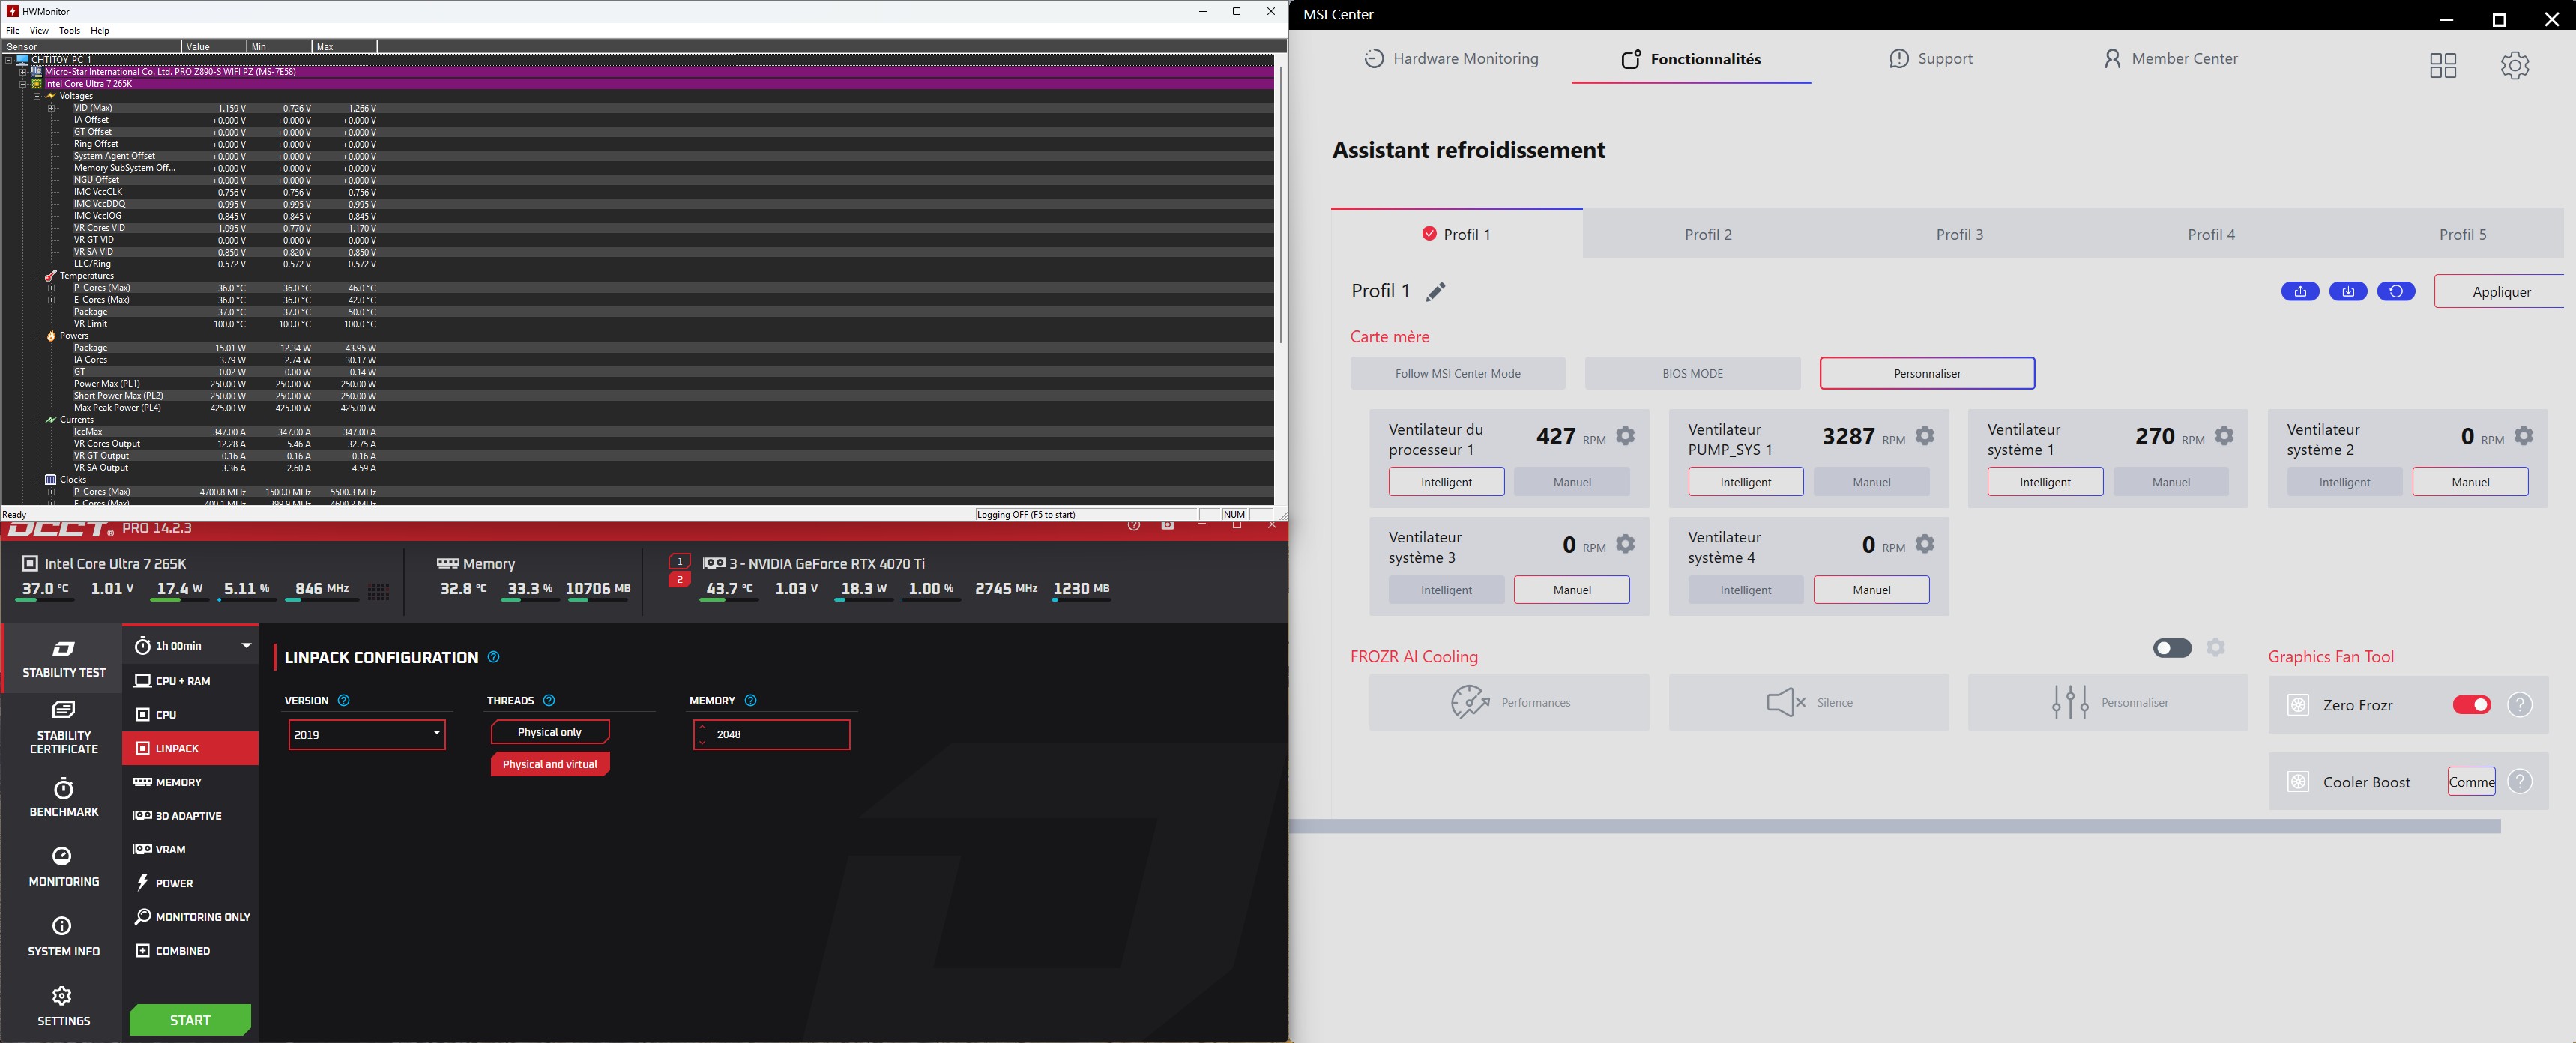Screen dimensions: 2576x1043
Task: Set système 2 fan to Intelligent
Action: pyautogui.click(x=2344, y=482)
